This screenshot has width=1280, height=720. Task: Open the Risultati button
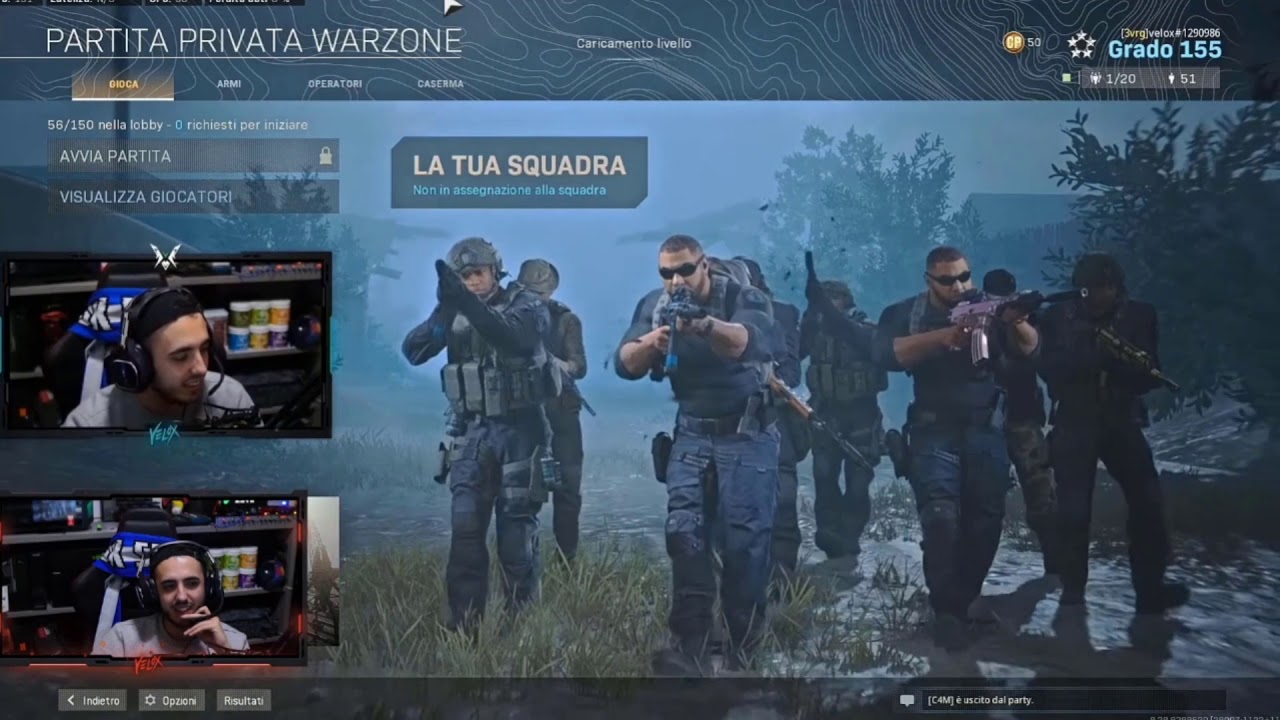click(244, 701)
